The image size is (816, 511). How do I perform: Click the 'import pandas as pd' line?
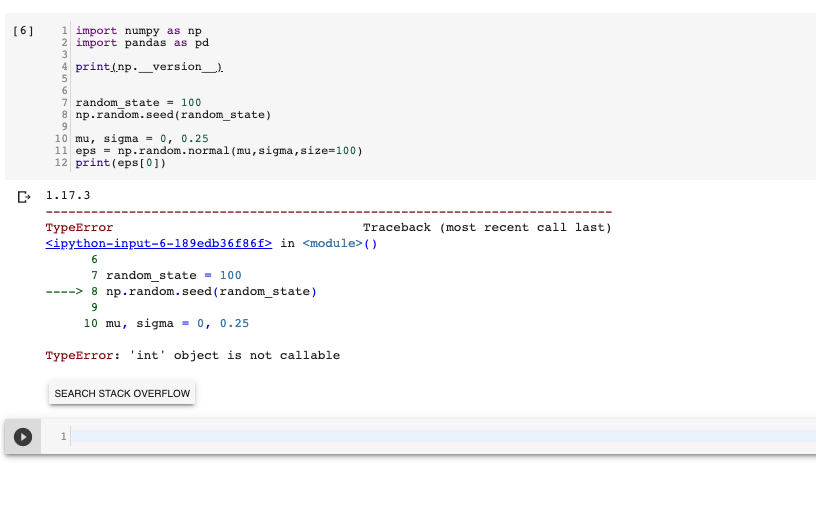tap(142, 43)
